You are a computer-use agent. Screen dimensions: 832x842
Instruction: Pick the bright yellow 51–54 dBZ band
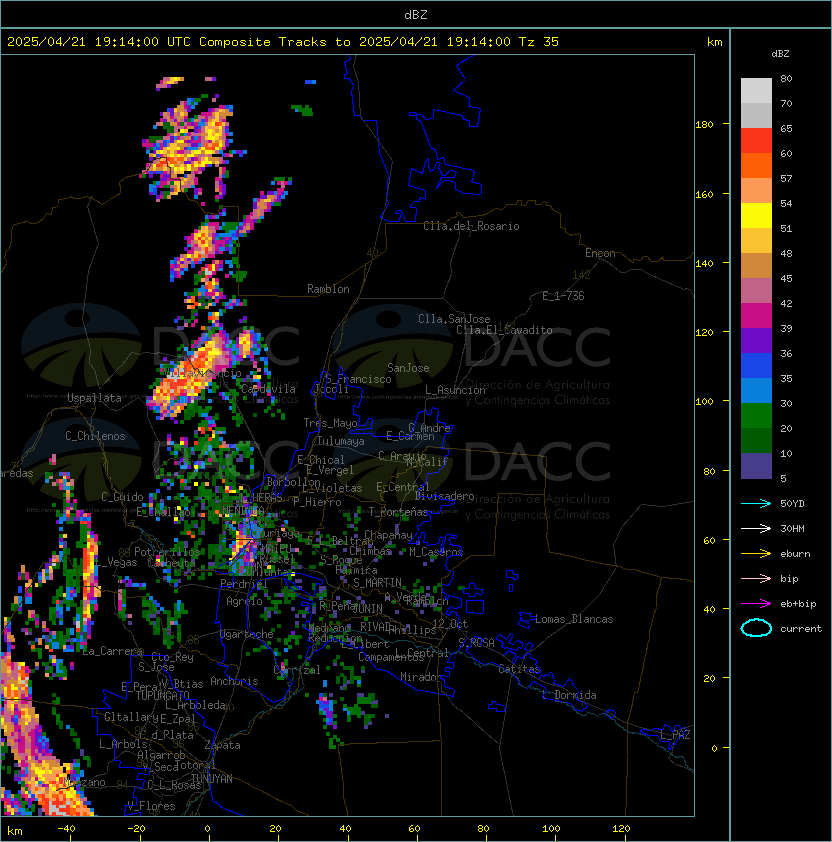click(x=756, y=215)
